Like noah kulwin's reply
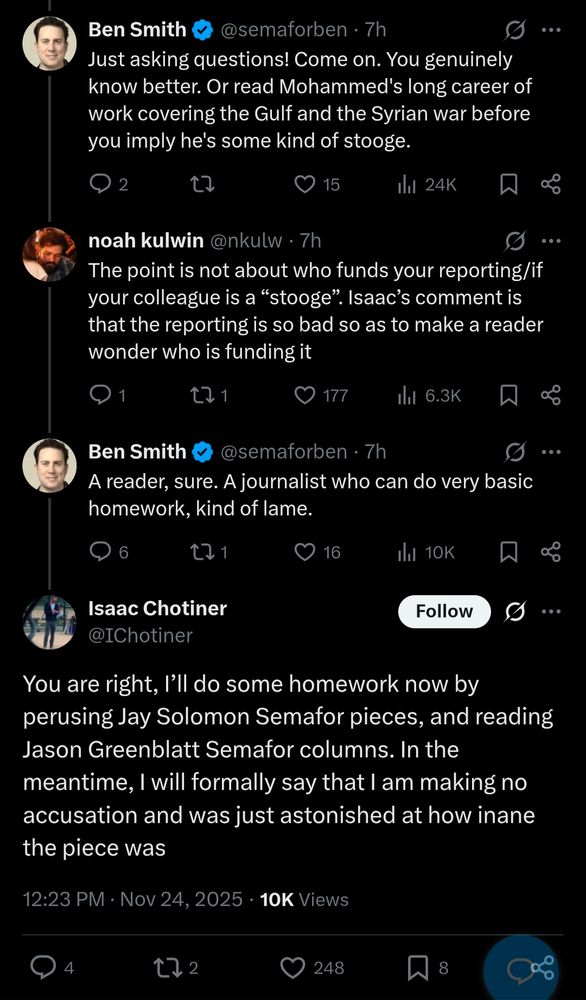 point(303,395)
